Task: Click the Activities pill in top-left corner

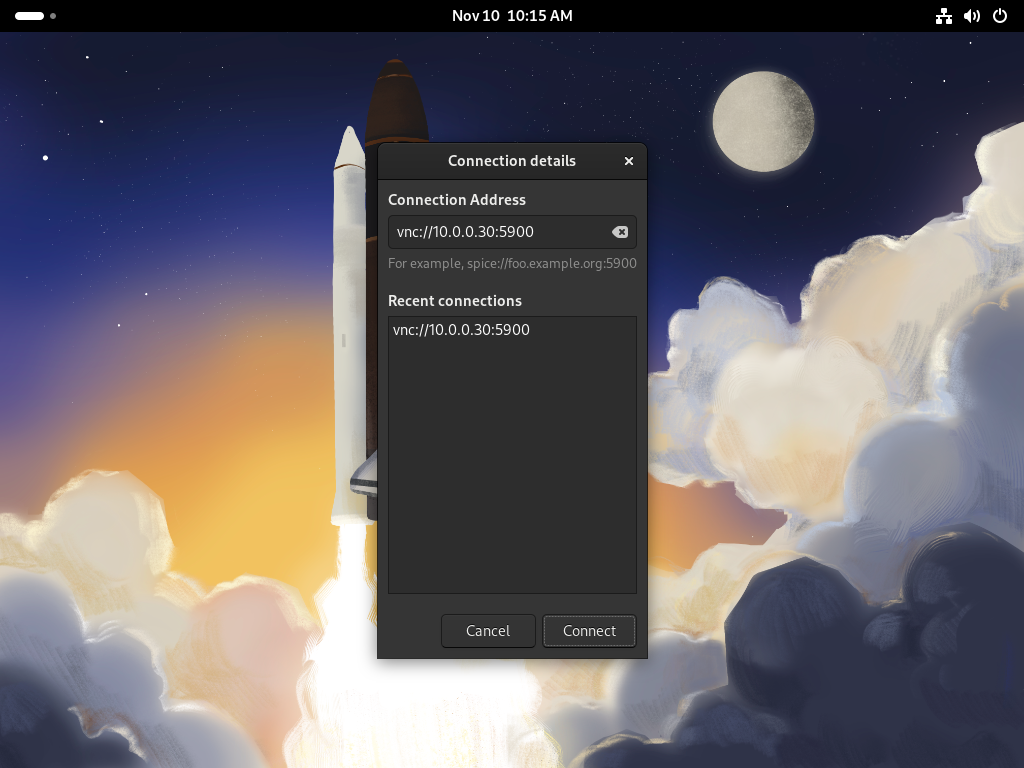Action: [x=28, y=15]
